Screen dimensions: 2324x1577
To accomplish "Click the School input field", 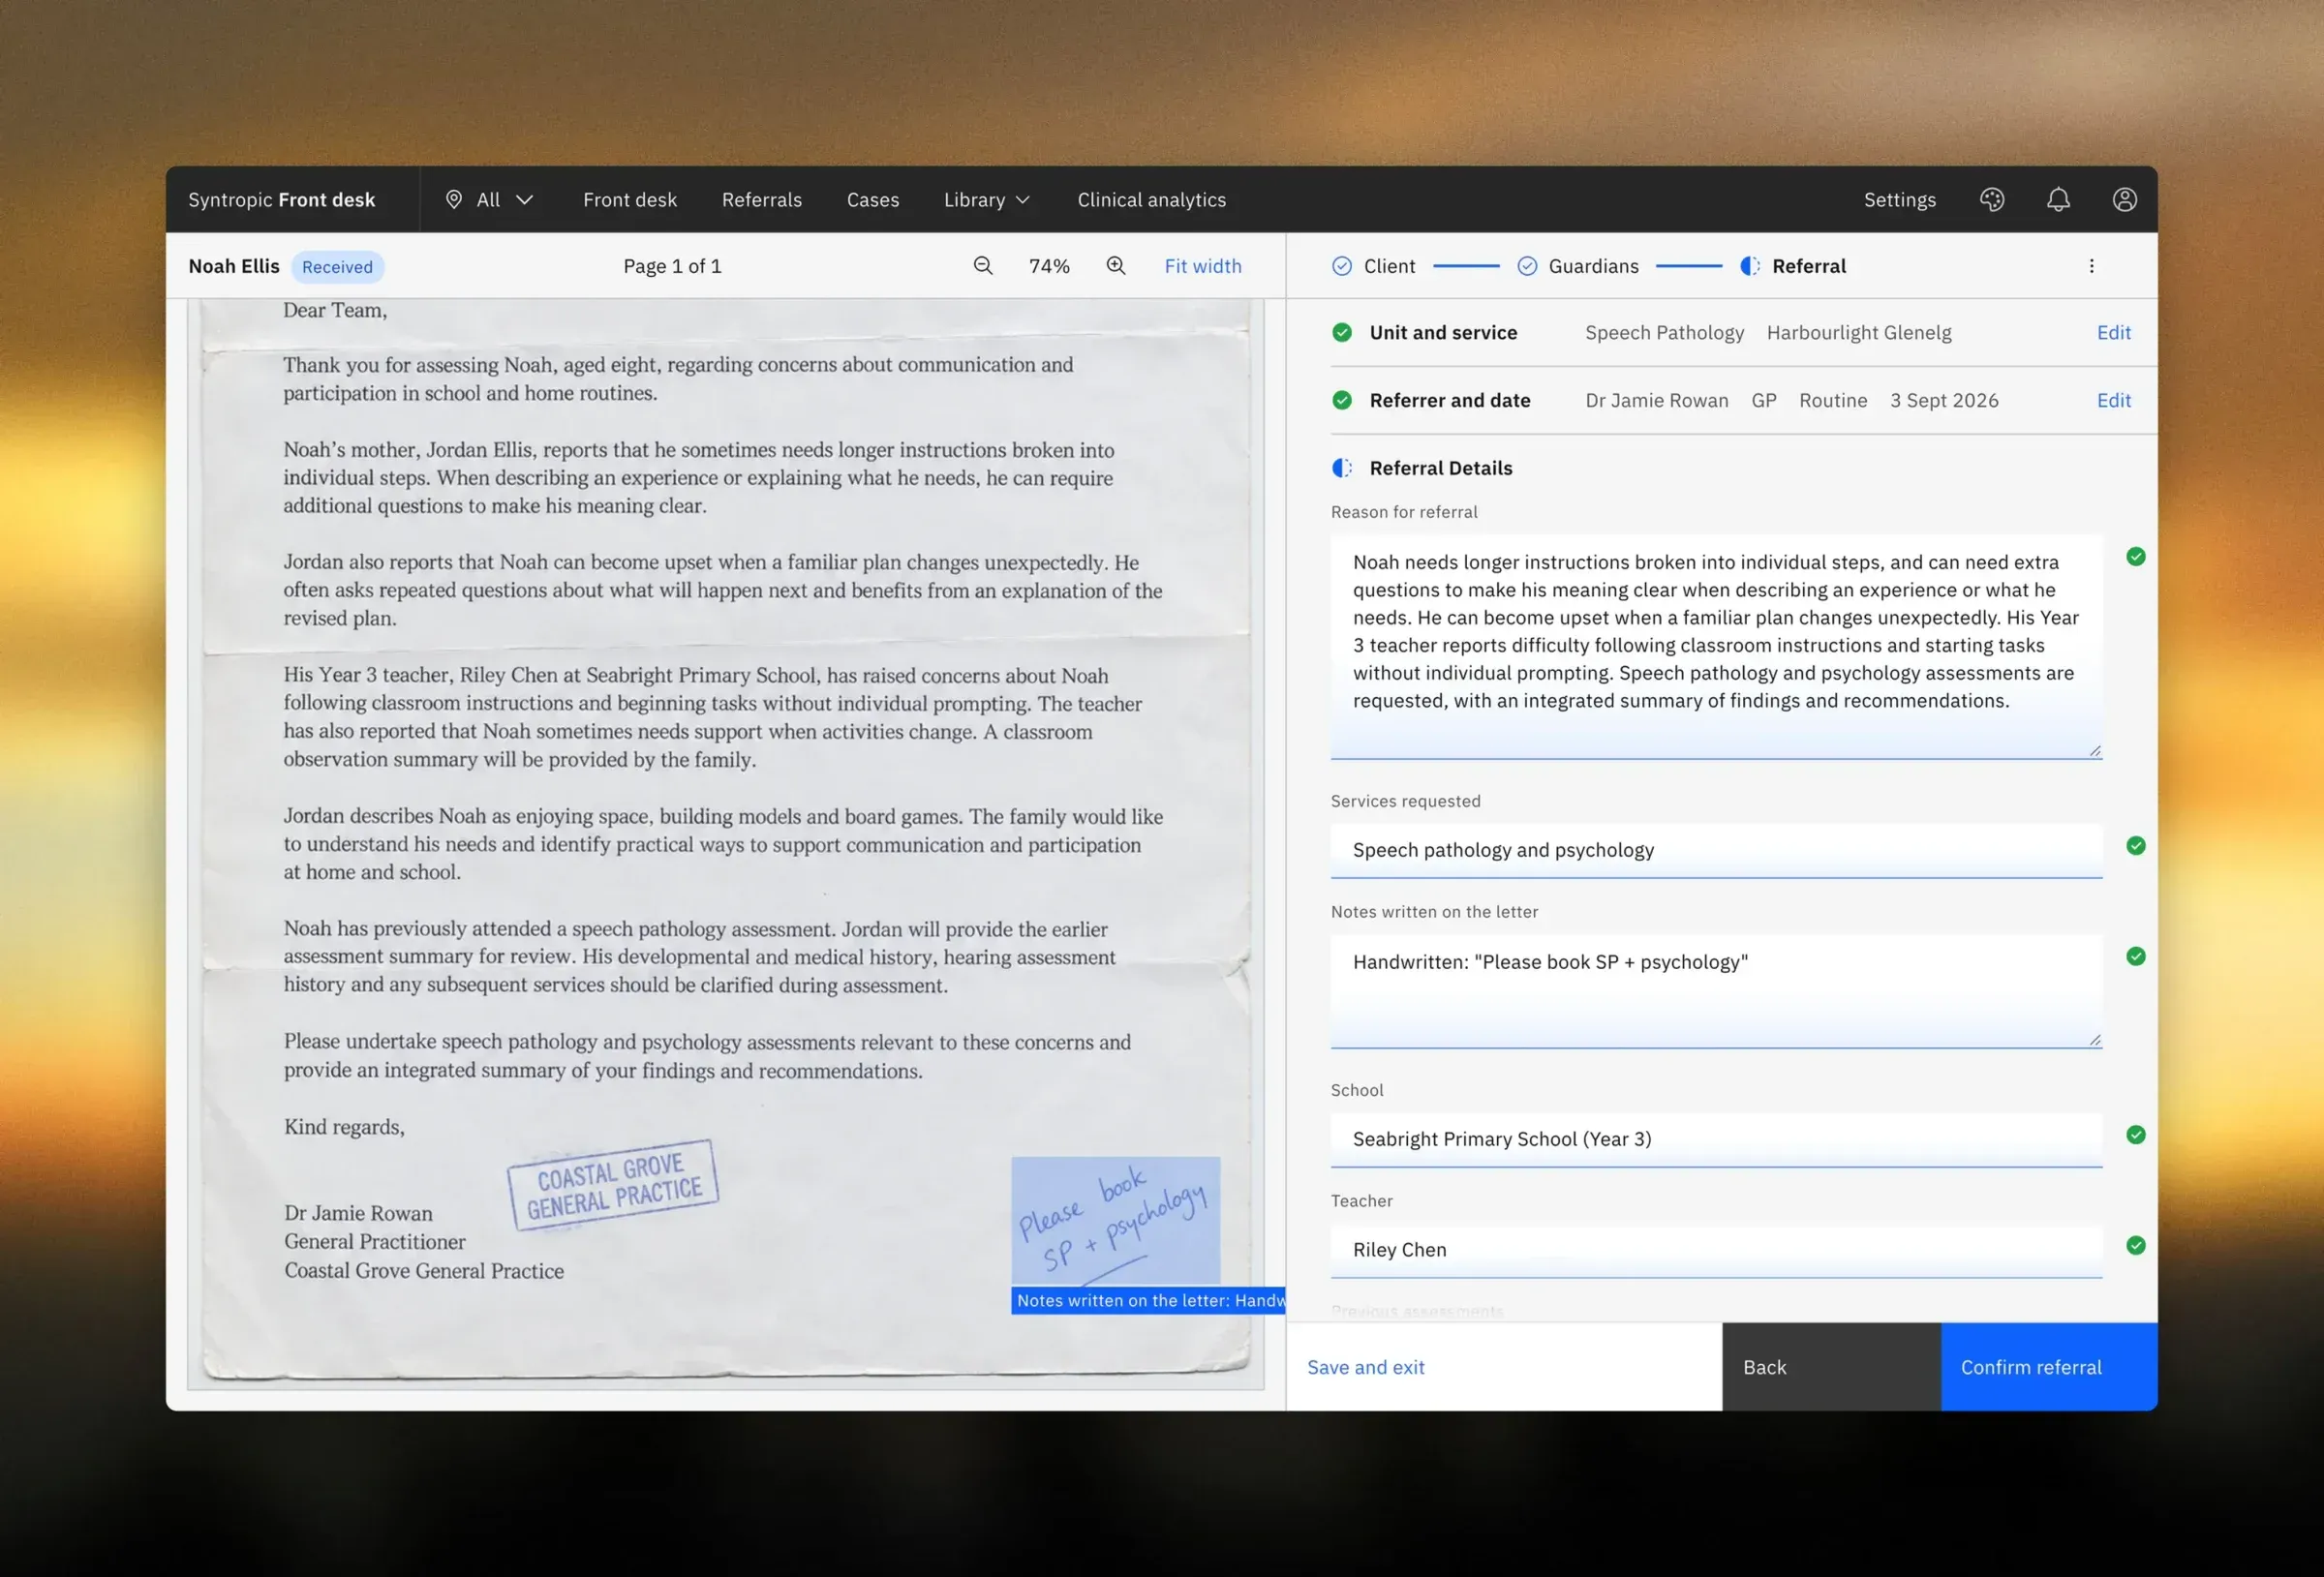I will [1716, 1140].
